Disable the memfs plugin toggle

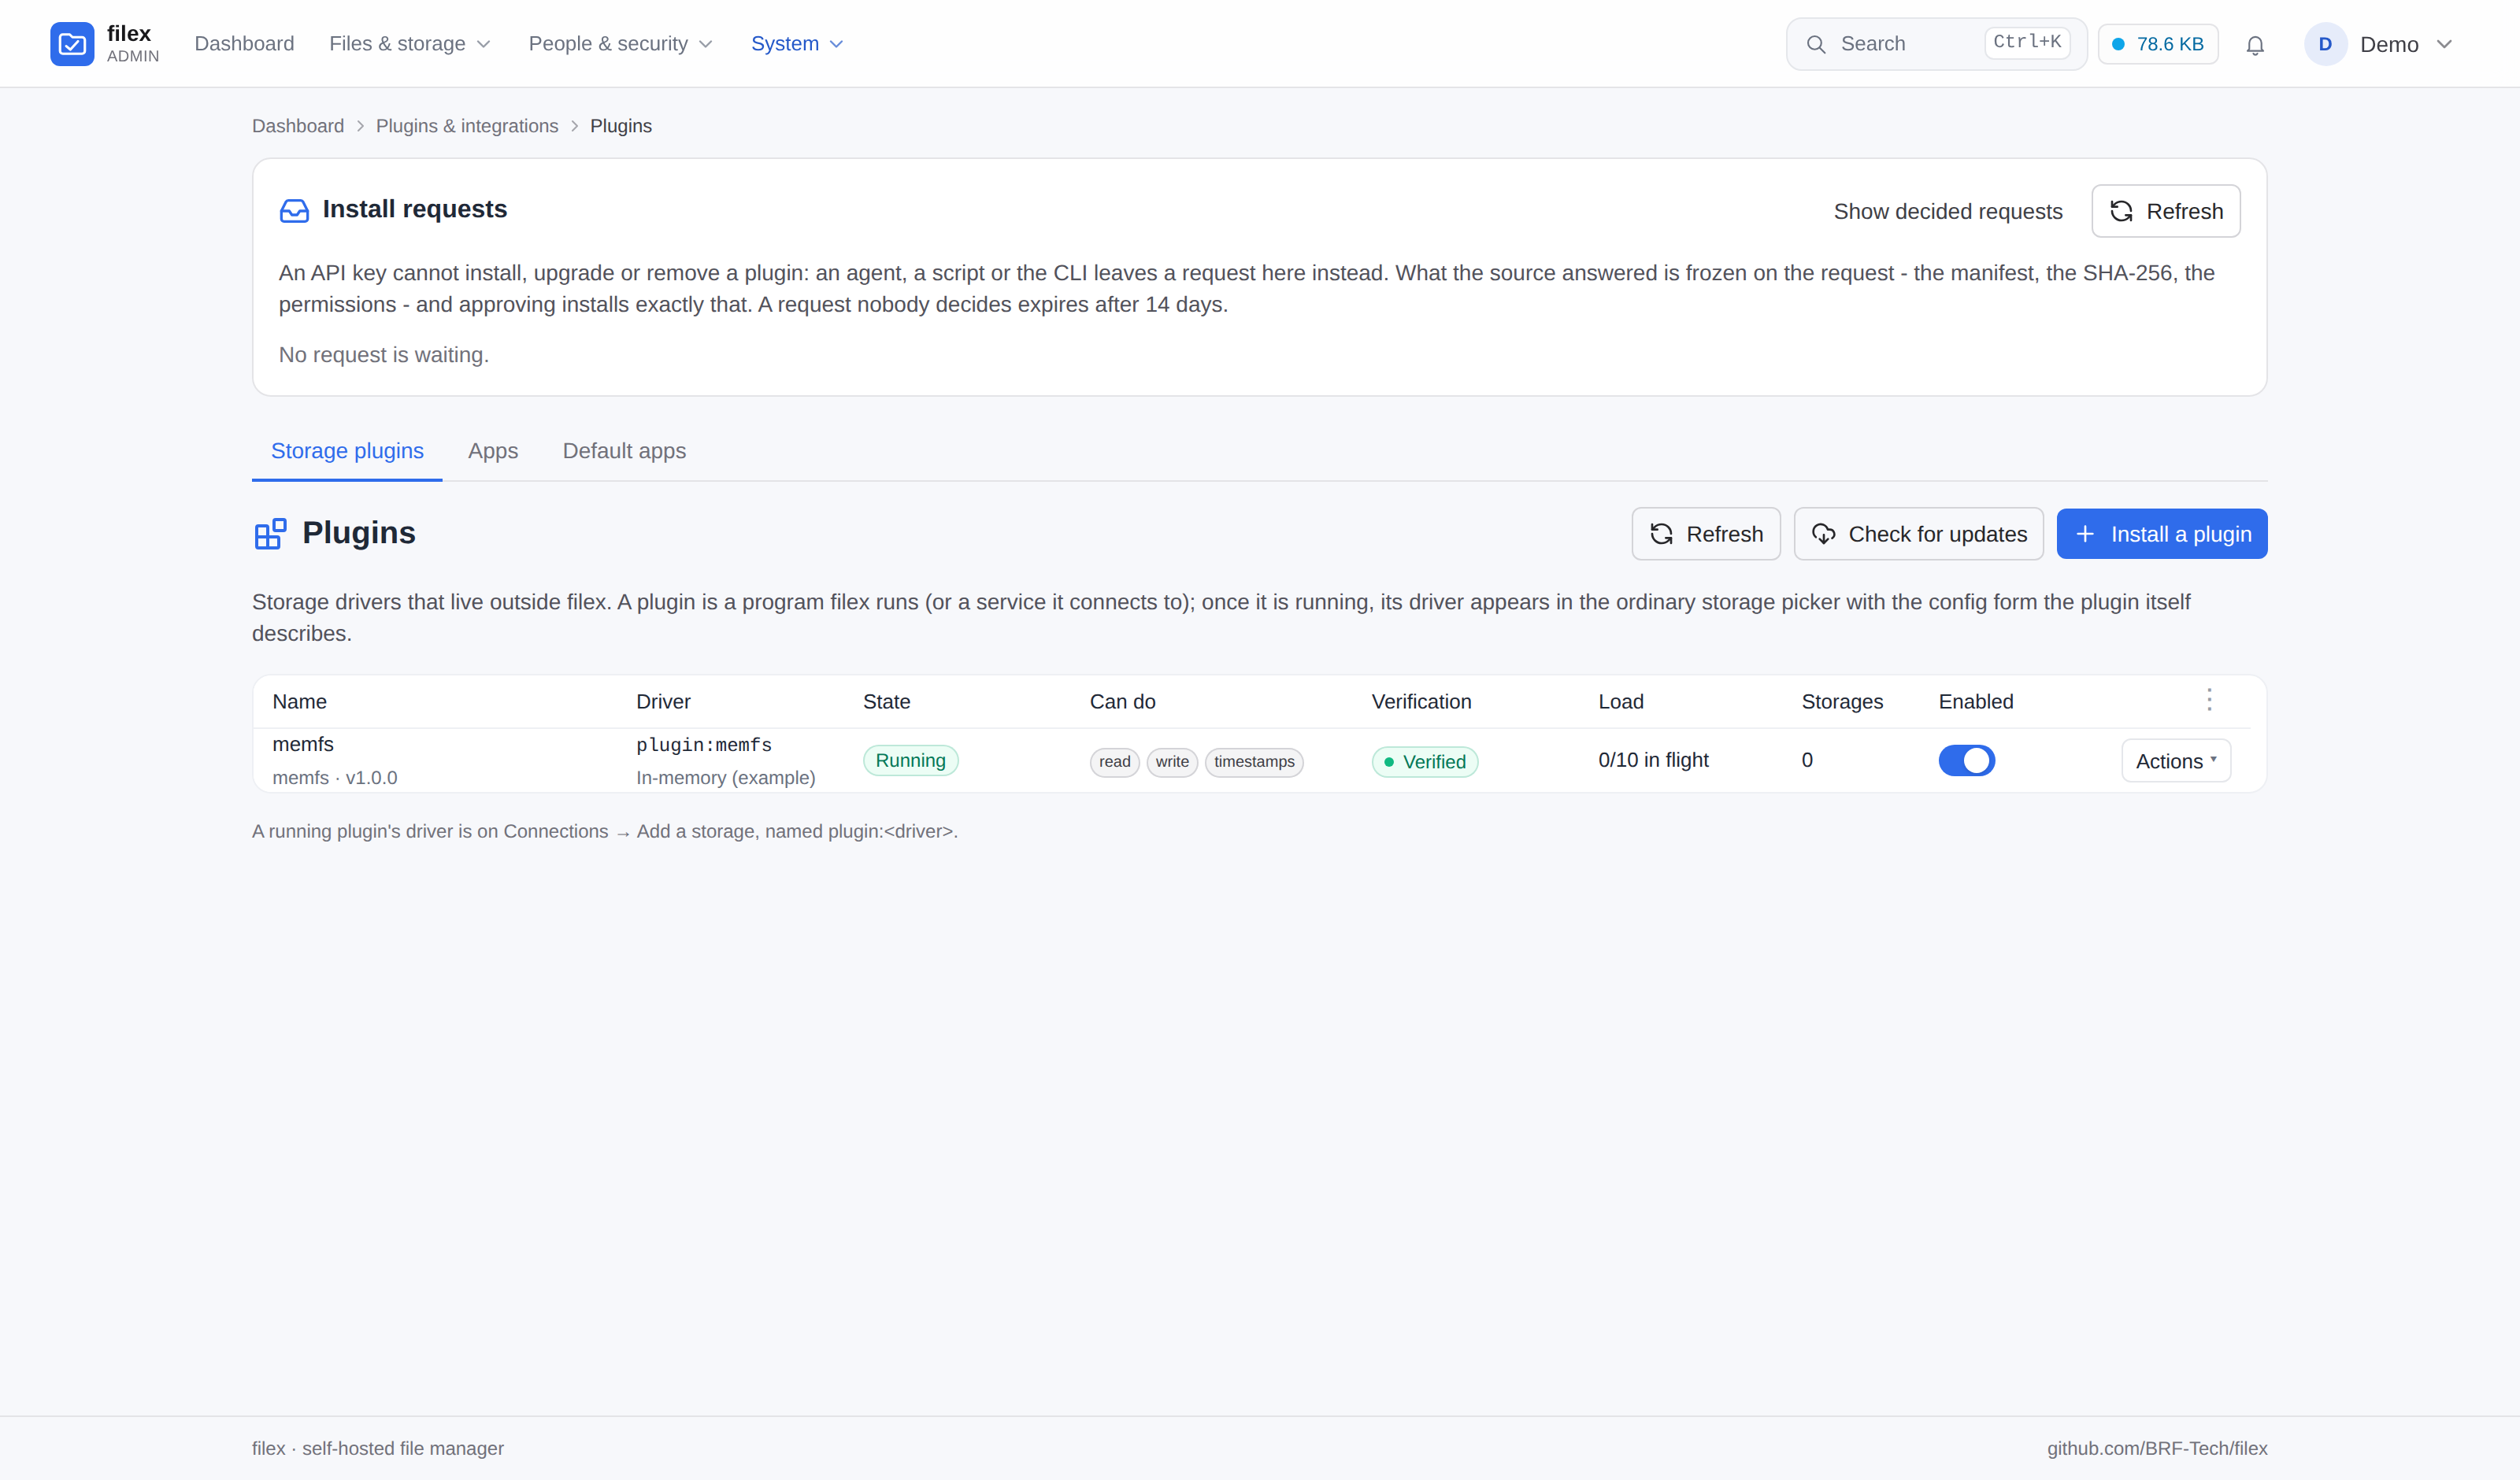[1966, 761]
